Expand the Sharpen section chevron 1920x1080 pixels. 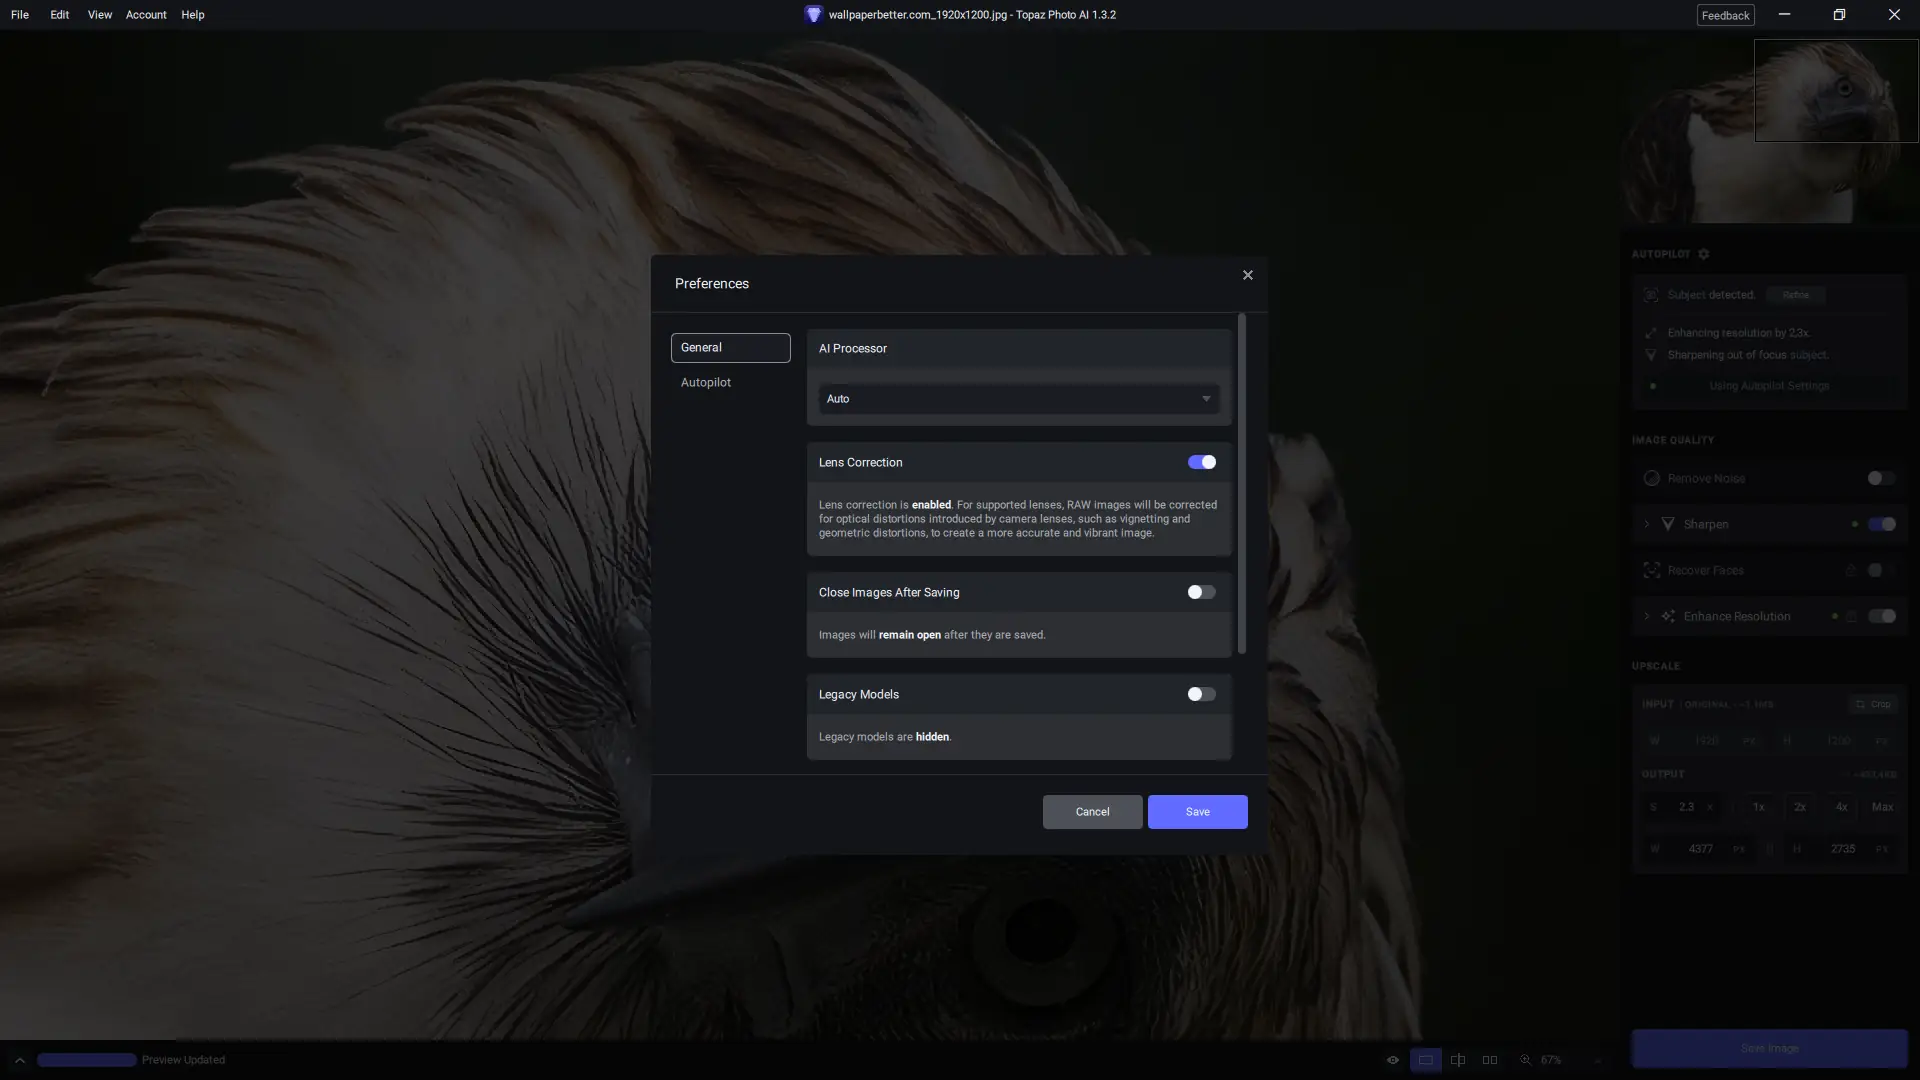click(x=1647, y=524)
